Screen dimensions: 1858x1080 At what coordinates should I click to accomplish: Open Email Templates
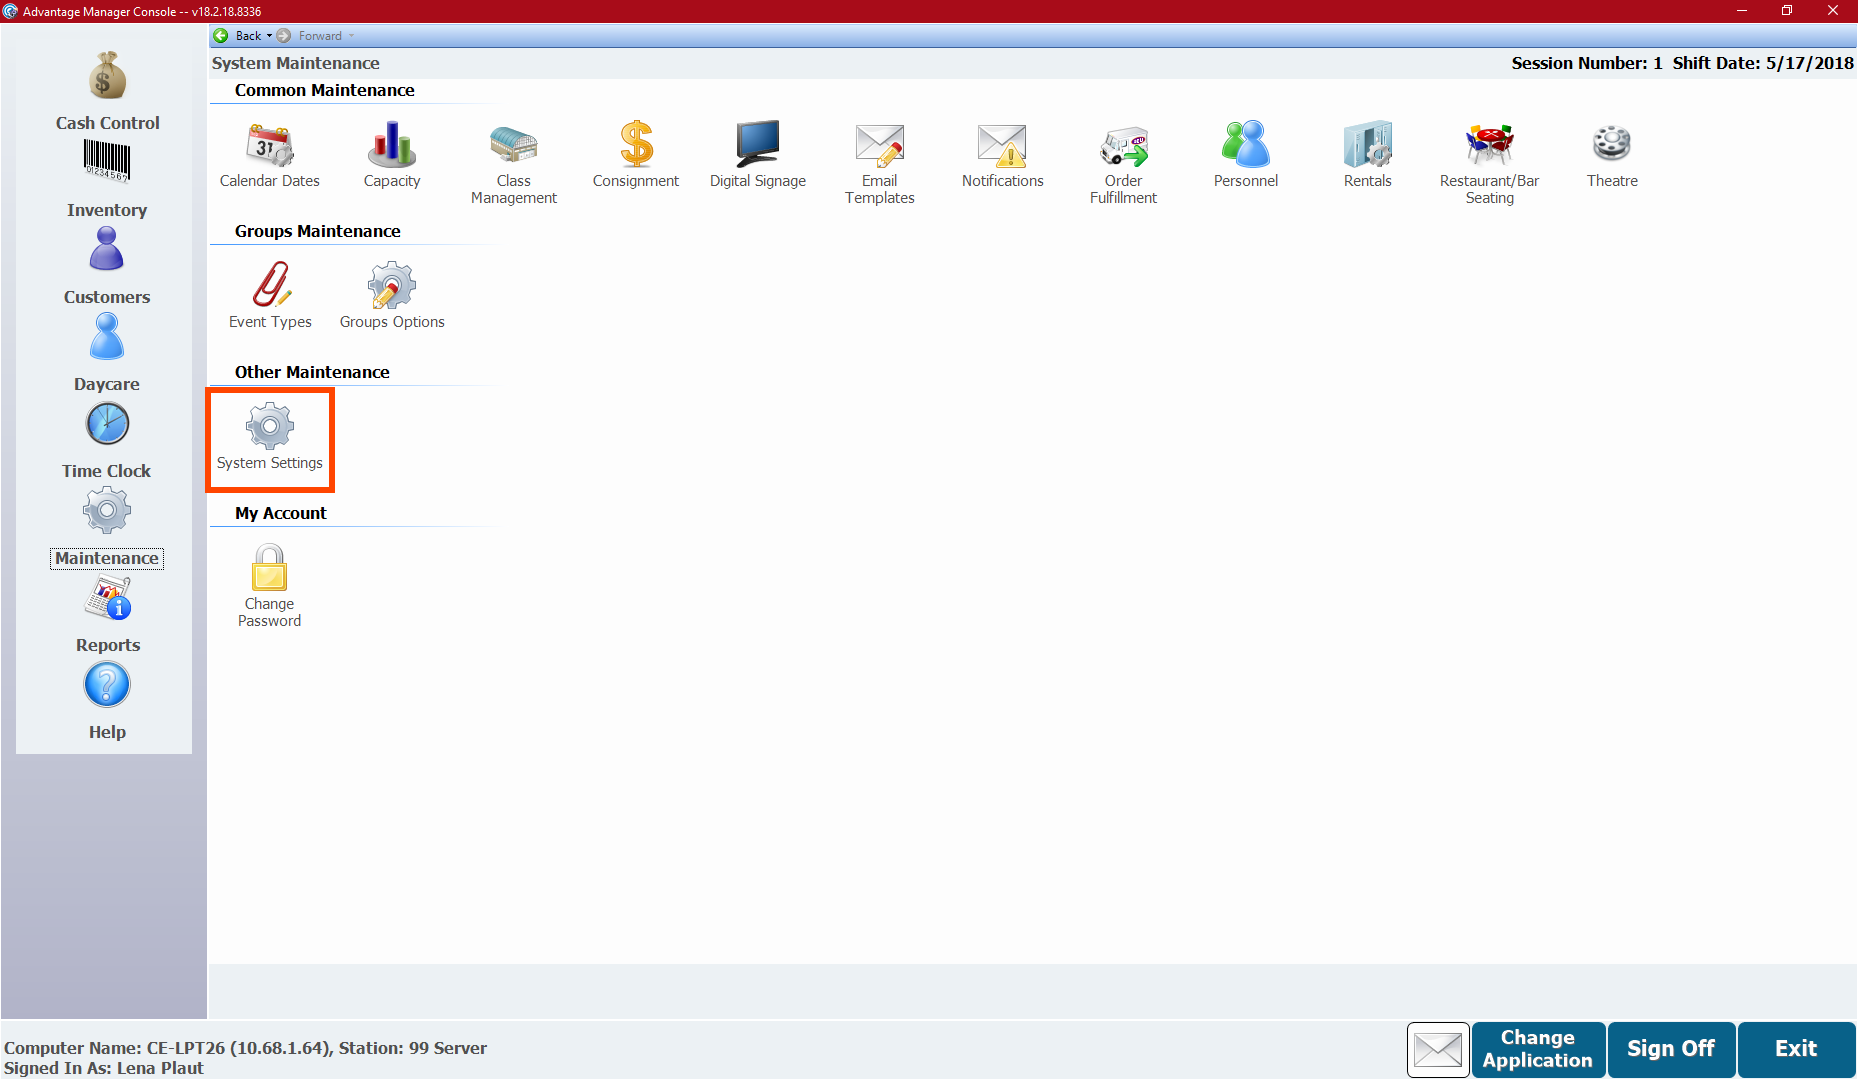coord(880,163)
